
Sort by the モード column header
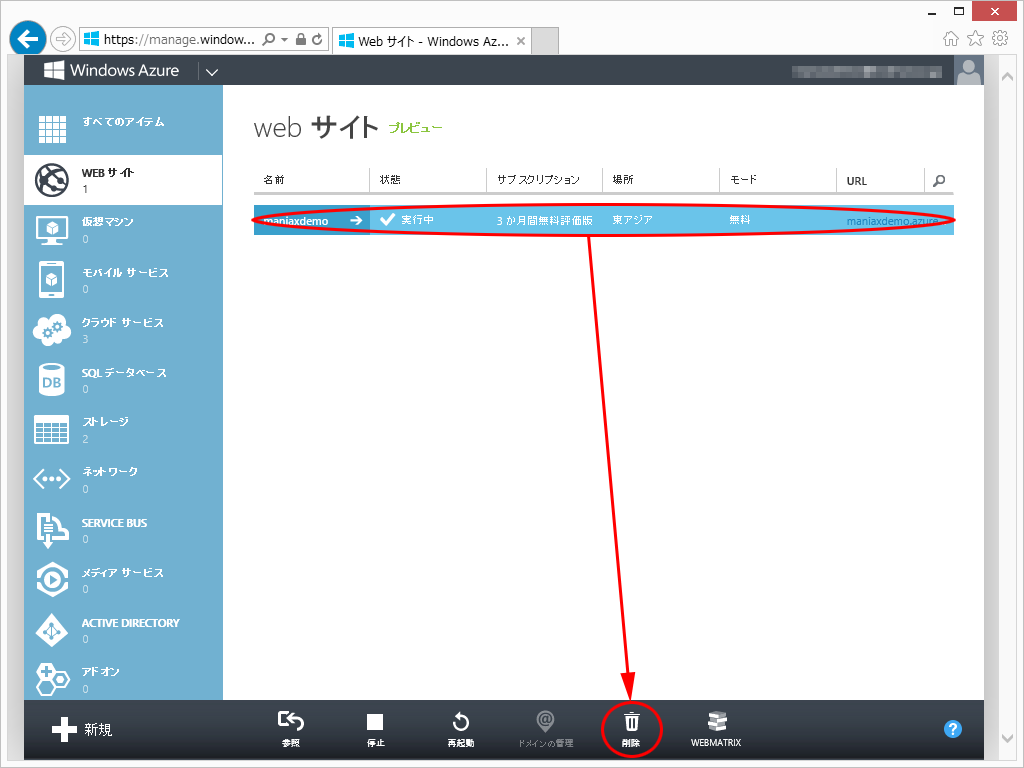pos(743,180)
